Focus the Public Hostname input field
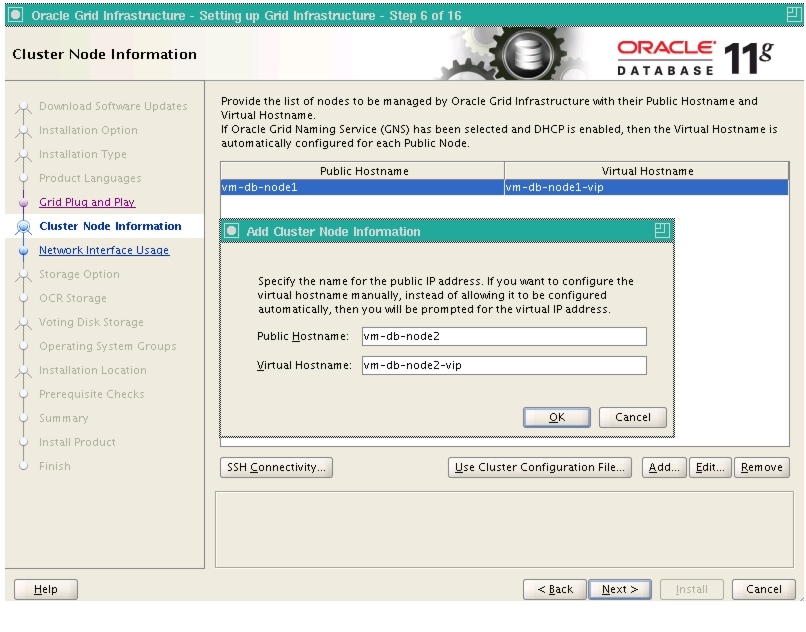806x632 pixels. (x=504, y=336)
